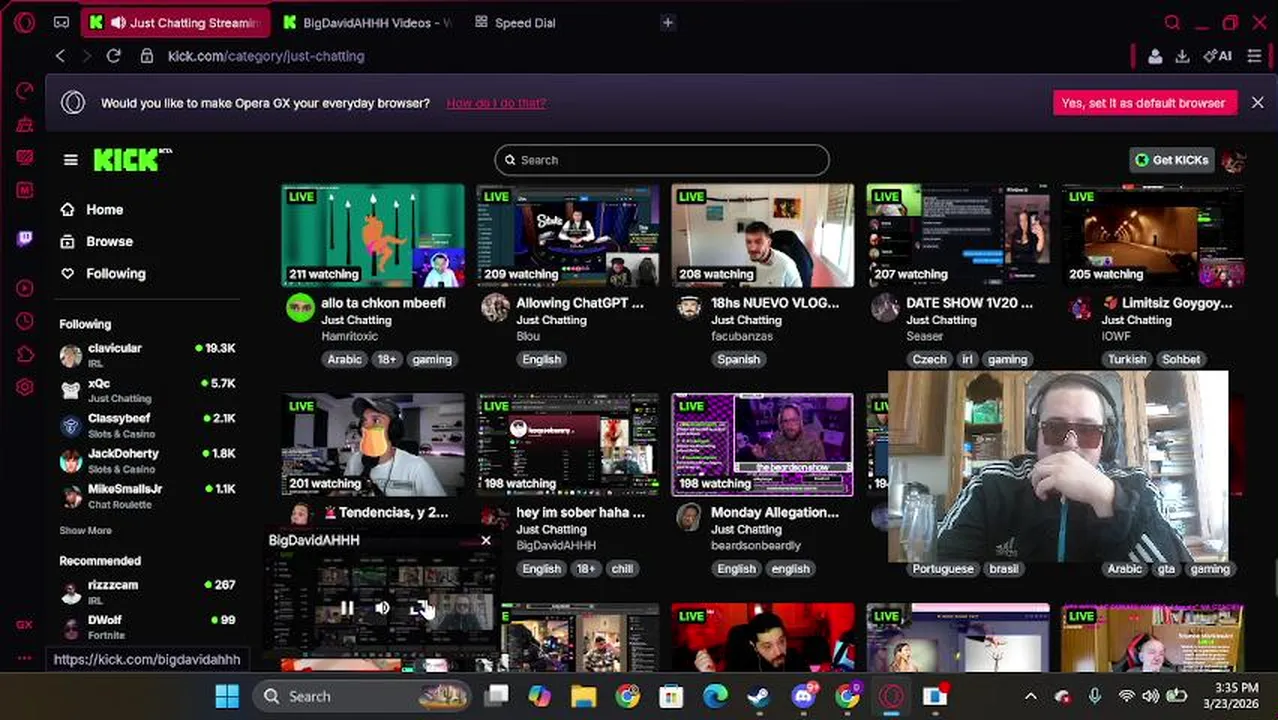Screen dimensions: 1278x720
Task: Open the sidebar player icon
Action: [x=25, y=289]
